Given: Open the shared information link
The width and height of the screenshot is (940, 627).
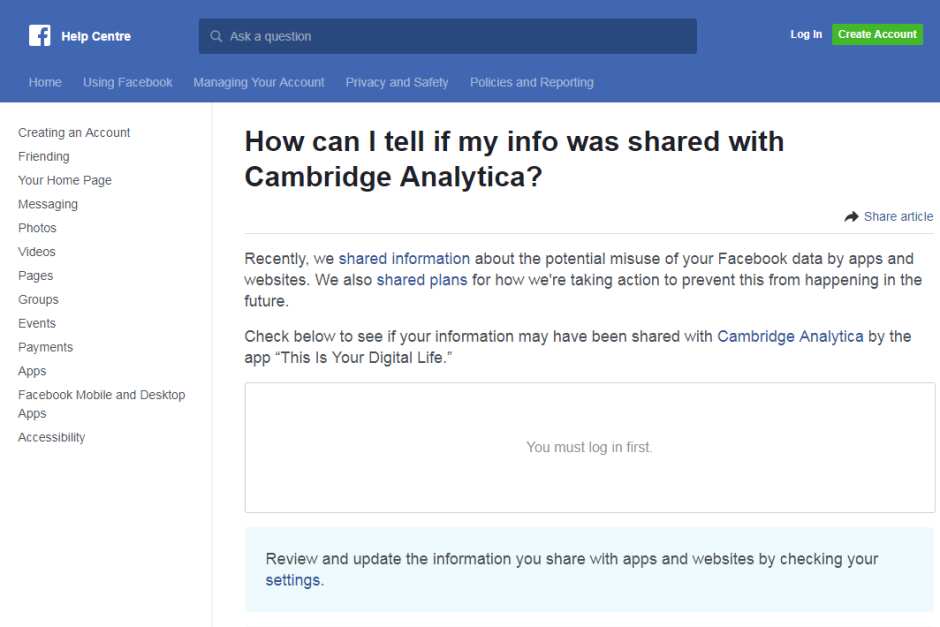Looking at the screenshot, I should click(x=404, y=258).
